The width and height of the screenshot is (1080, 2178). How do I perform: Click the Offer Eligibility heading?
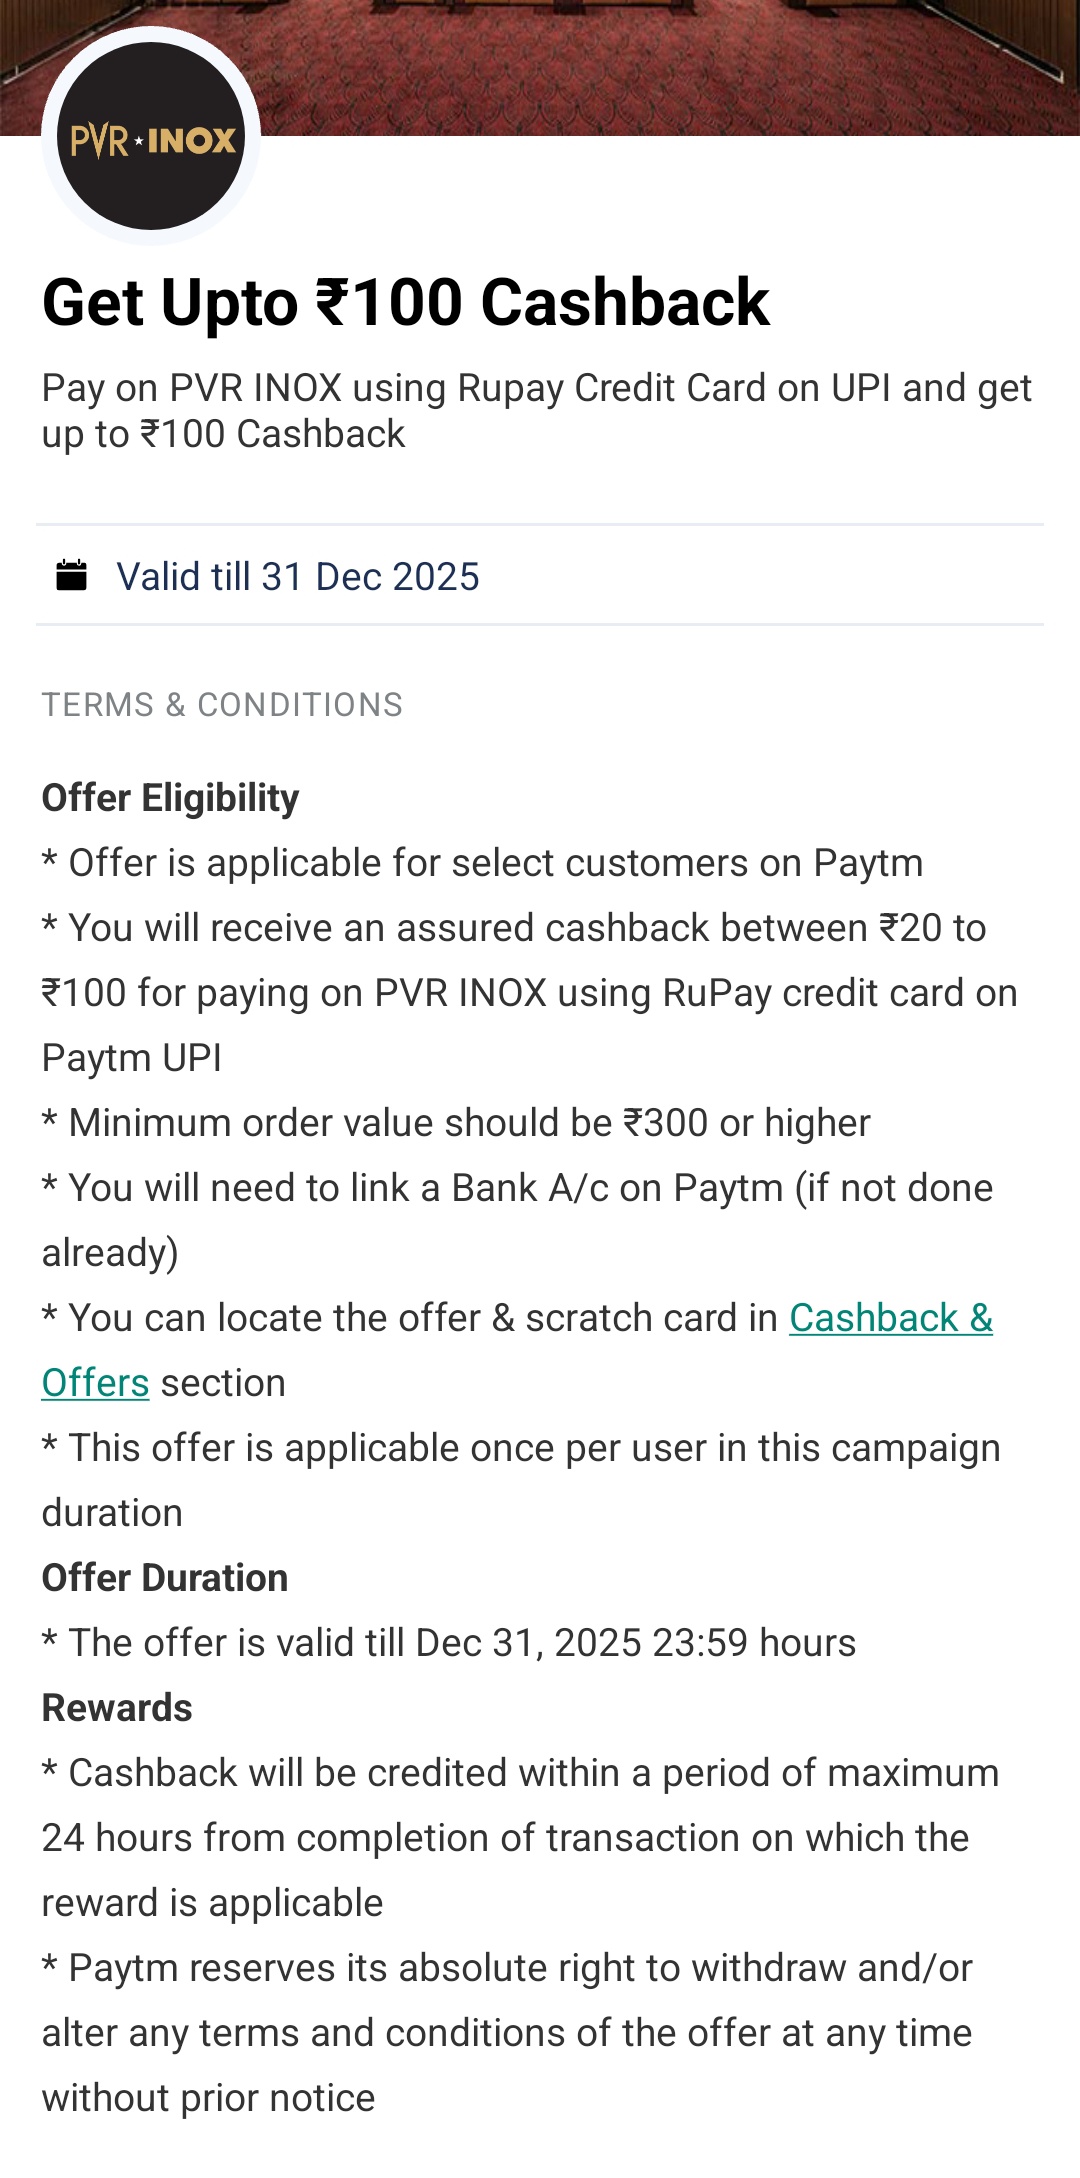(x=170, y=798)
